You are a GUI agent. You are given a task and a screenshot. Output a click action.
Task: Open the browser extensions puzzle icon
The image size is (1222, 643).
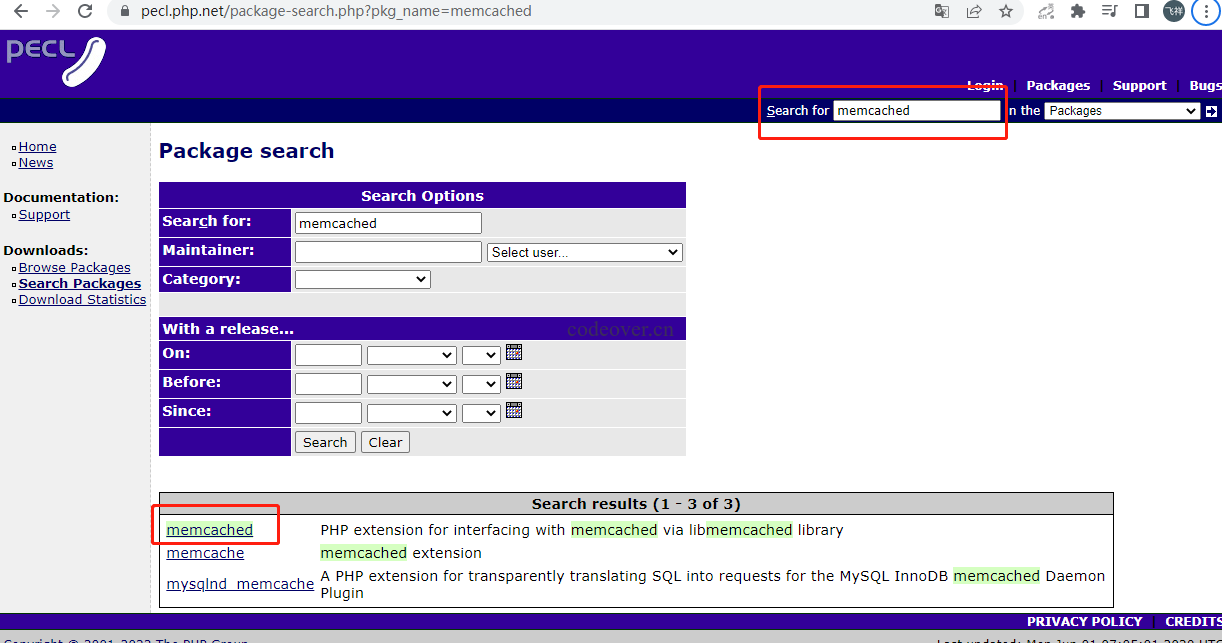coord(1077,12)
